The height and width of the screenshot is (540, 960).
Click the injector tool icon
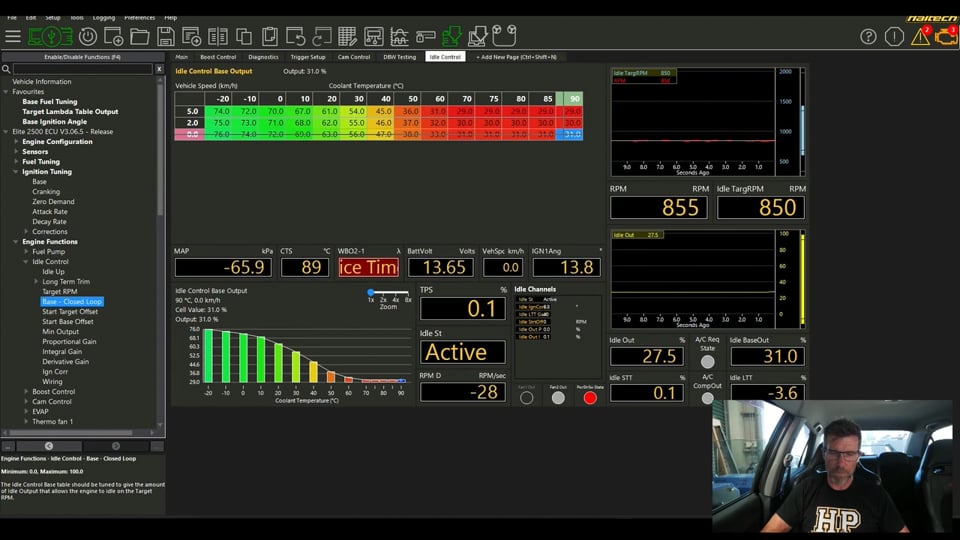pyautogui.click(x=426, y=37)
